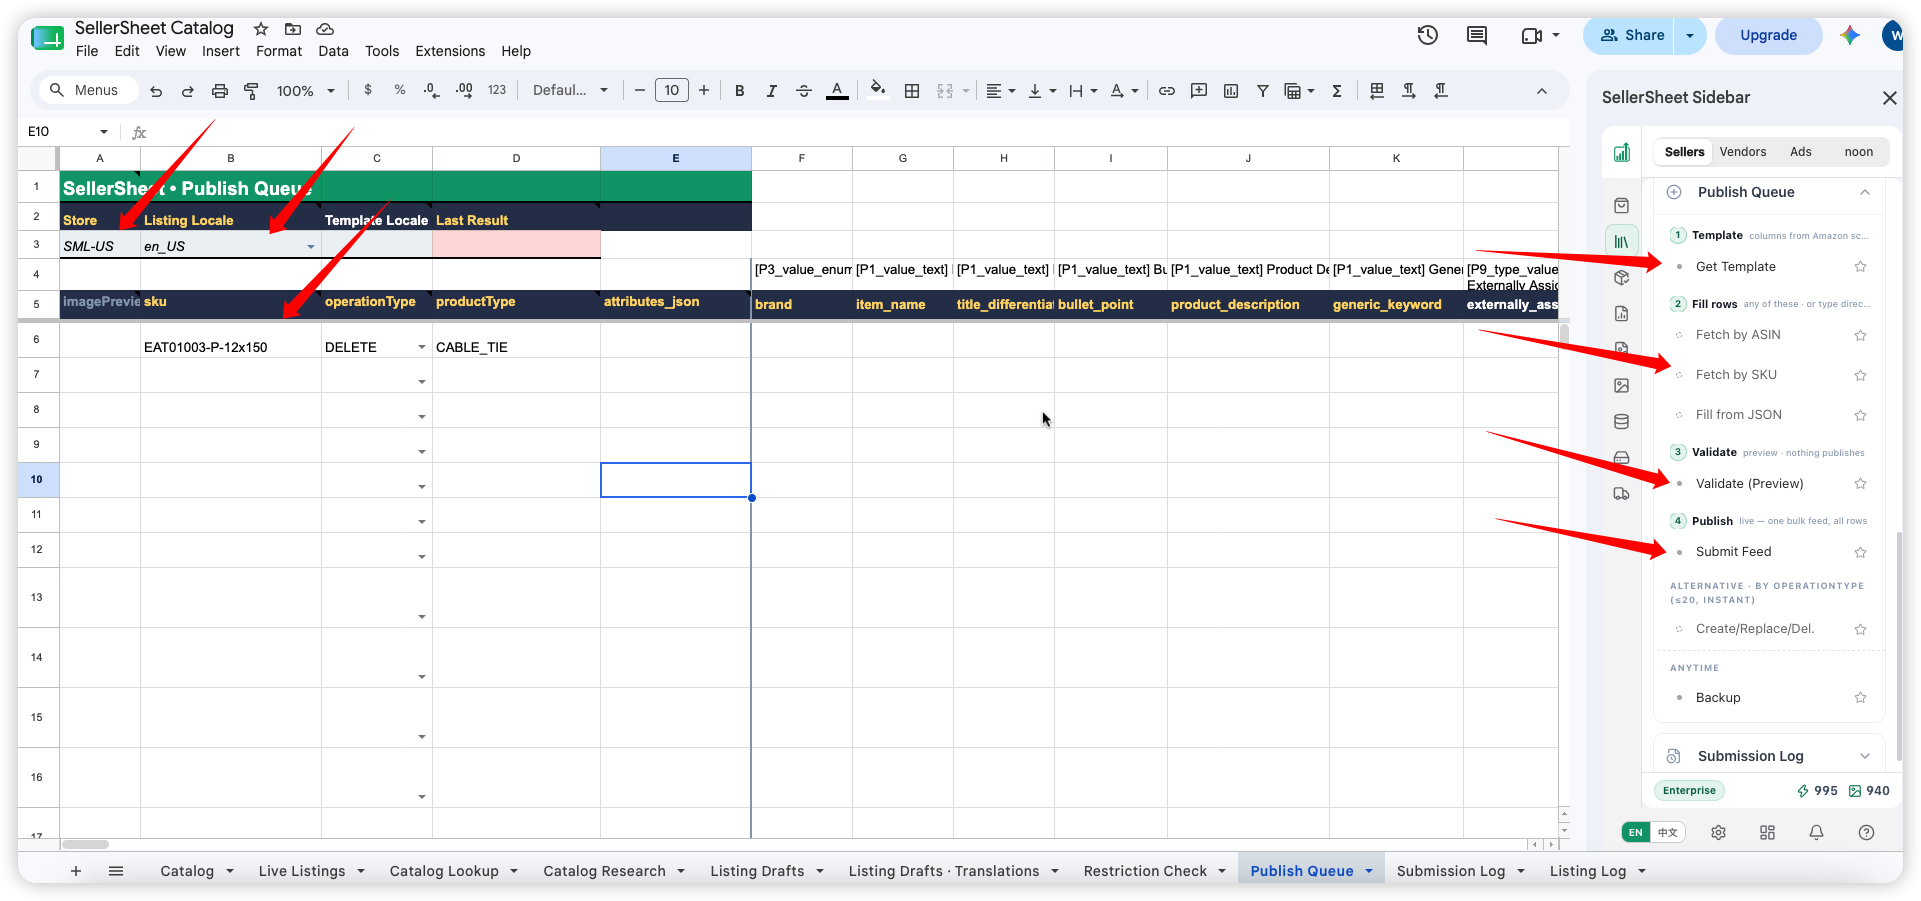The width and height of the screenshot is (1921, 901).
Task: Open the Gemini sparkle assistant
Action: point(1850,35)
